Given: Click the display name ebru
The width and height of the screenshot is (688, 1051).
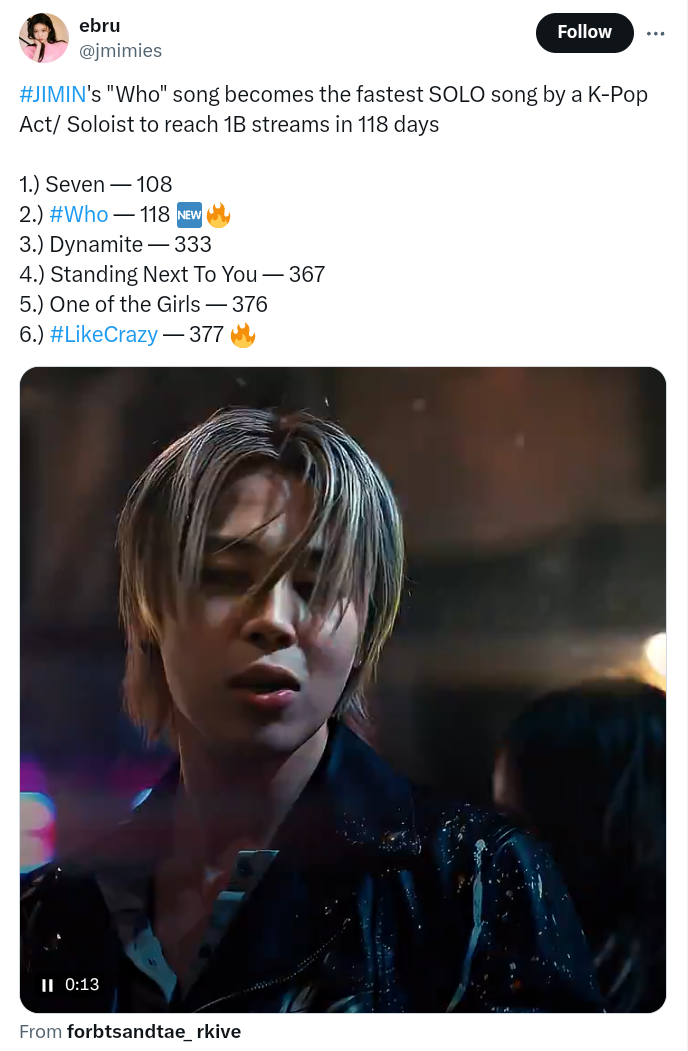Looking at the screenshot, I should click(99, 27).
